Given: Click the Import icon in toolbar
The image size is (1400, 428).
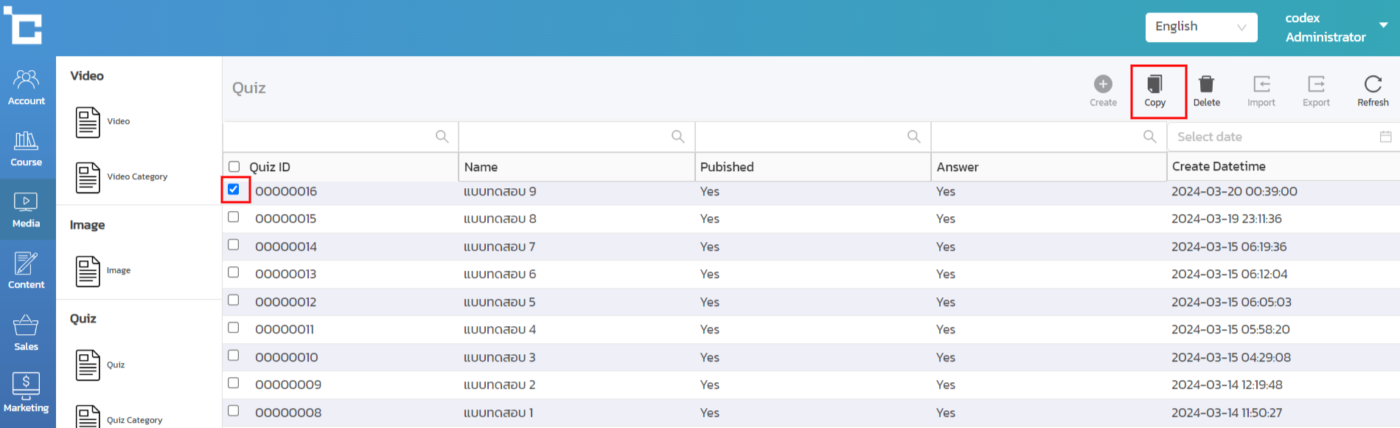Looking at the screenshot, I should 1261,85.
